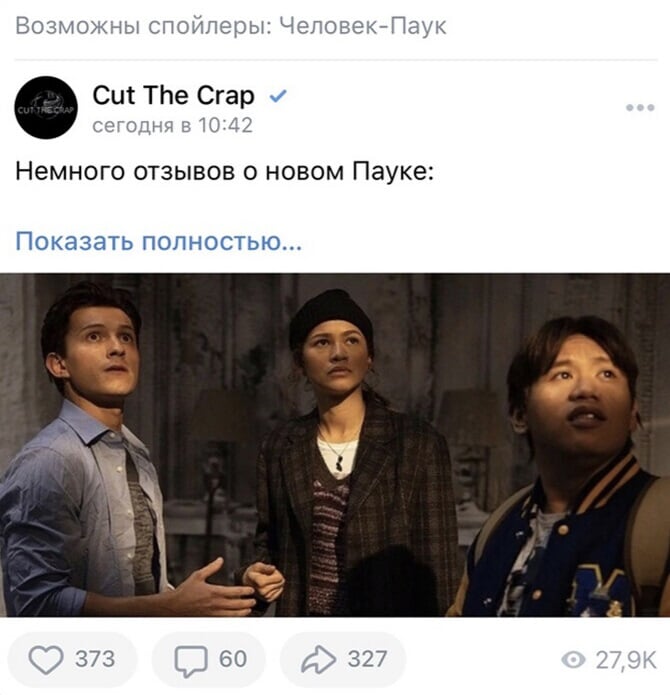Open the Cut The Crap community name
This screenshot has width=670, height=695.
tap(173, 96)
